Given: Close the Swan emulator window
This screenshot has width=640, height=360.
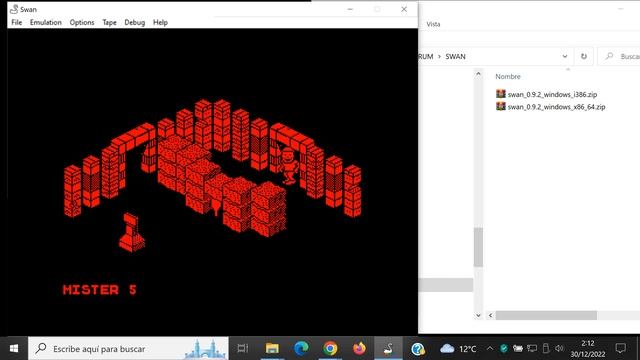Looking at the screenshot, I should pos(404,9).
